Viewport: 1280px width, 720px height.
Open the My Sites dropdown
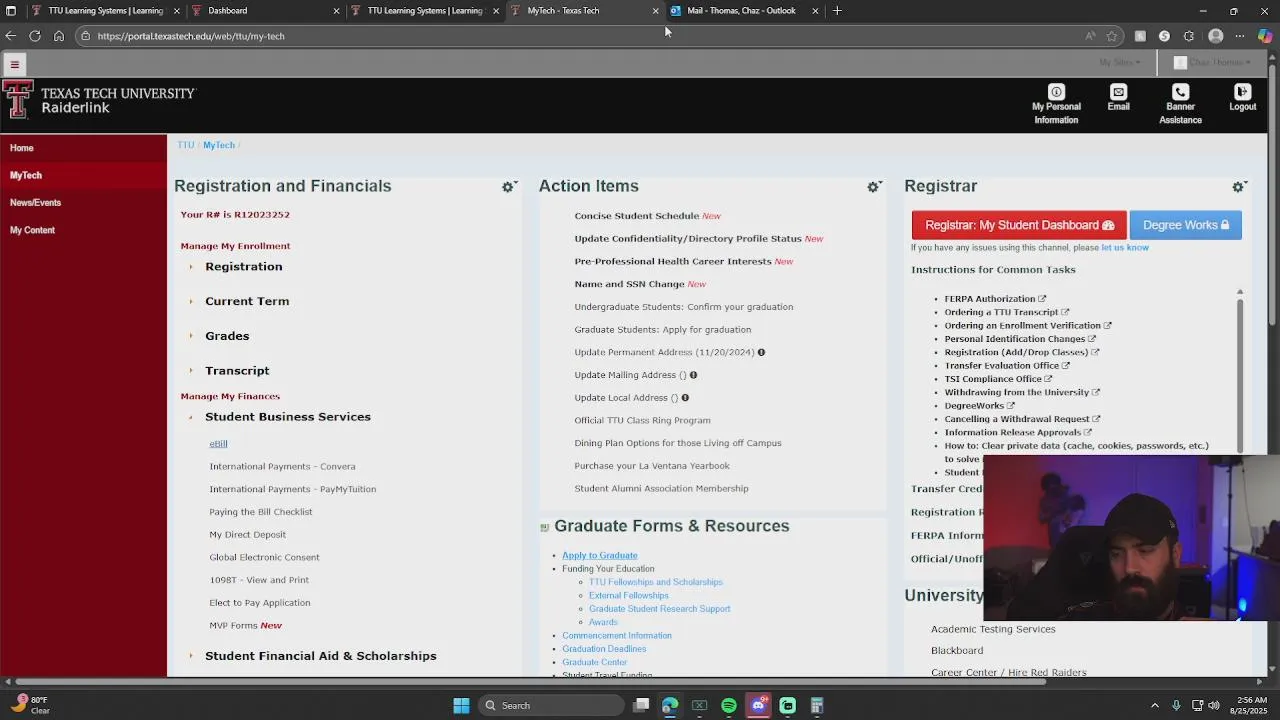pyautogui.click(x=1119, y=63)
